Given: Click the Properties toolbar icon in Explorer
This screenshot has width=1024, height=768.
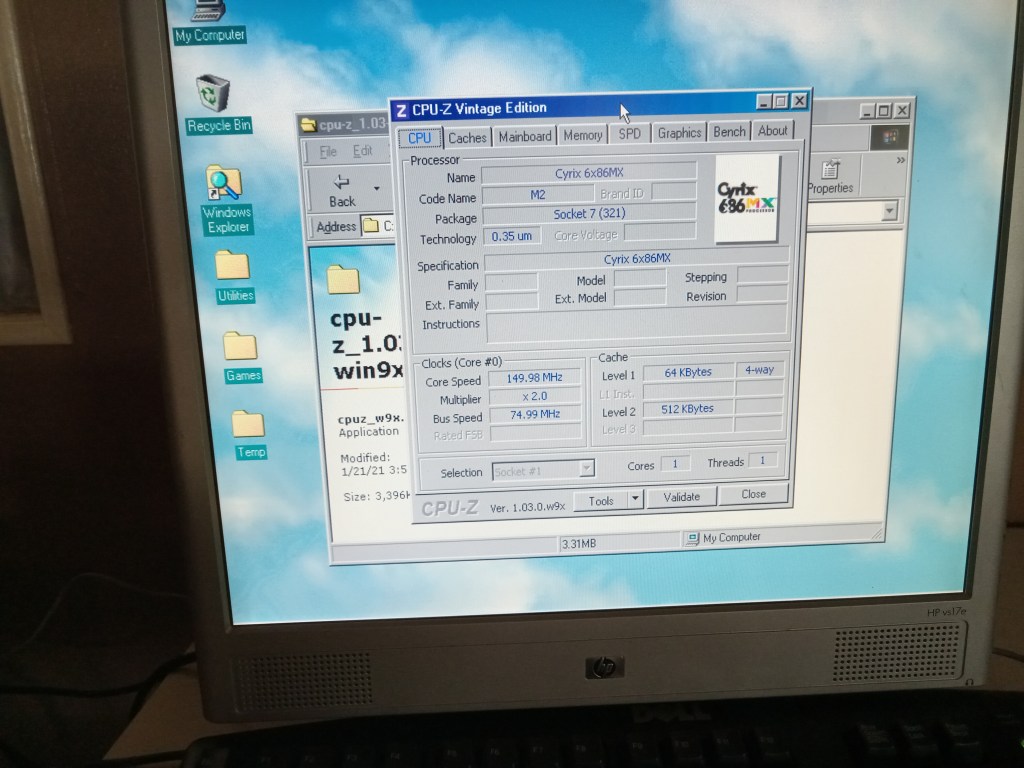Looking at the screenshot, I should pyautogui.click(x=830, y=173).
